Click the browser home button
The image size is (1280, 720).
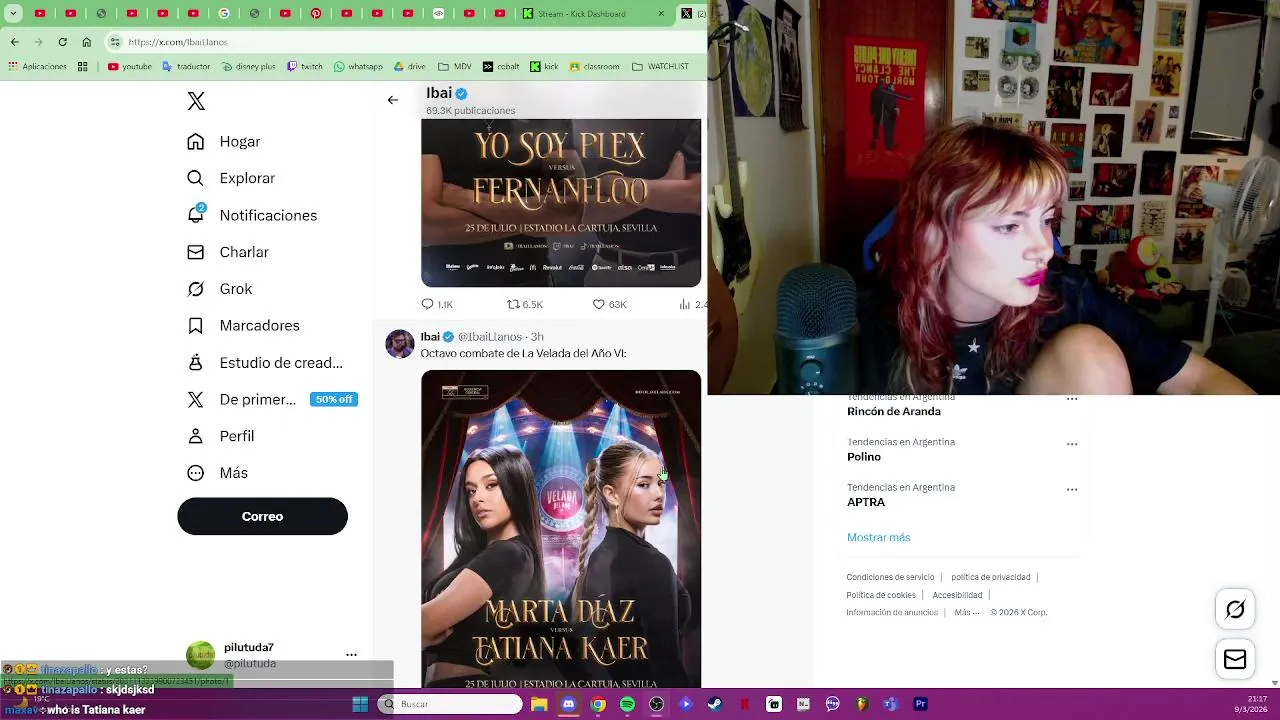86,42
